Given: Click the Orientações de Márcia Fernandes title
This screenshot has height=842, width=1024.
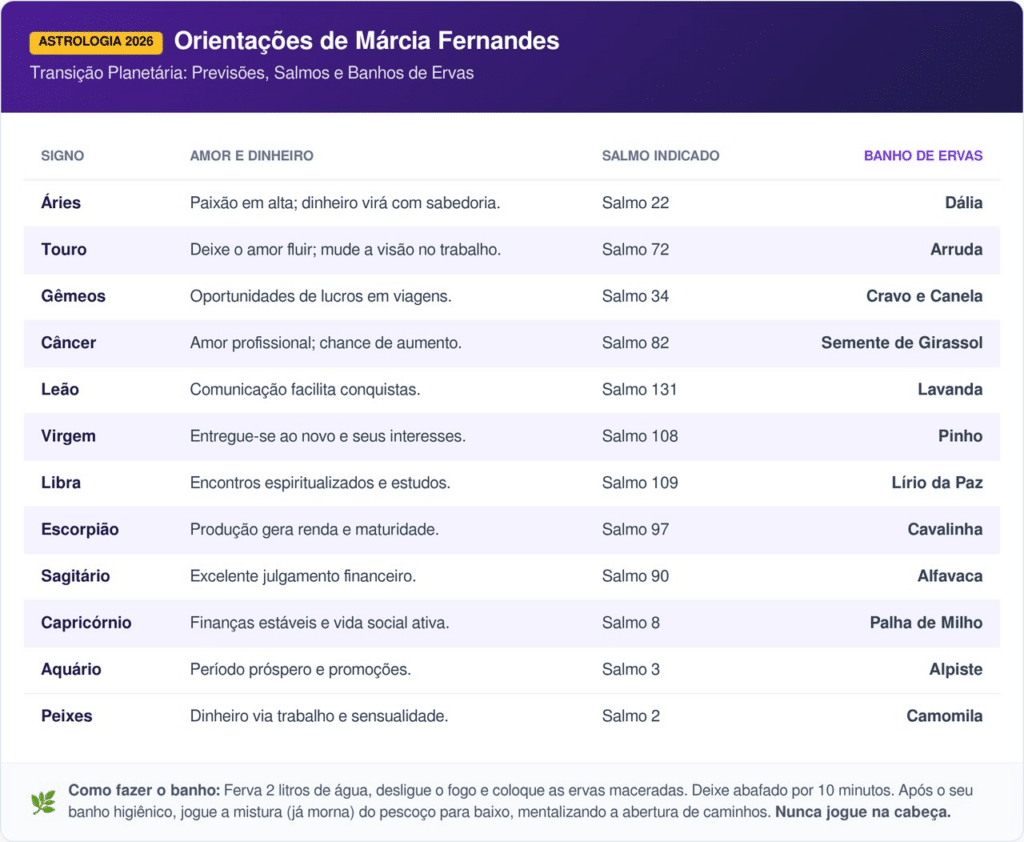Looking at the screenshot, I should (x=366, y=41).
